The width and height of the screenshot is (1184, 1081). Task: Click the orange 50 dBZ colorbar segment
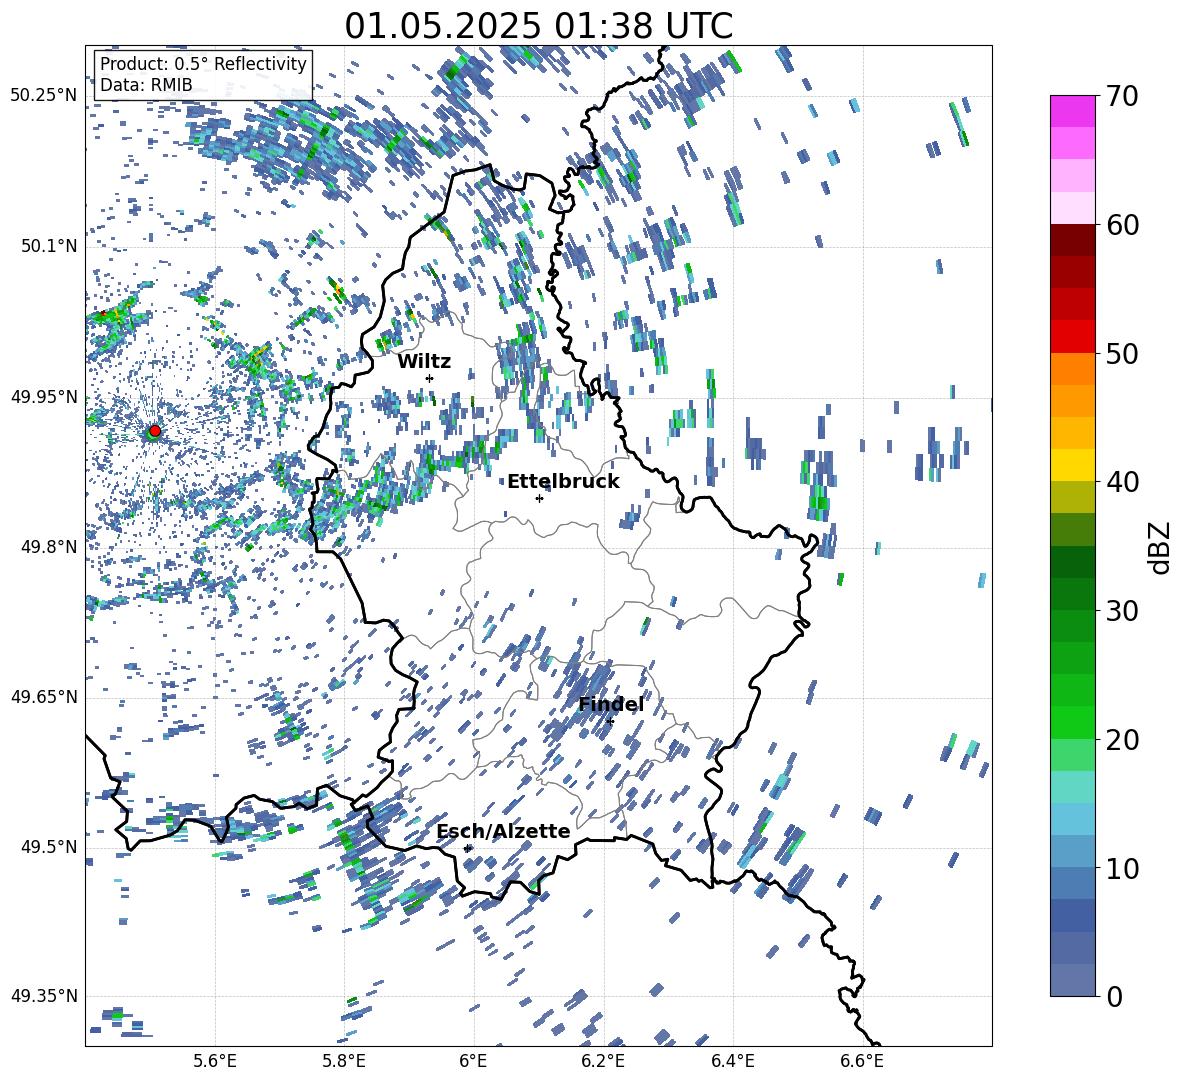pyautogui.click(x=1072, y=369)
